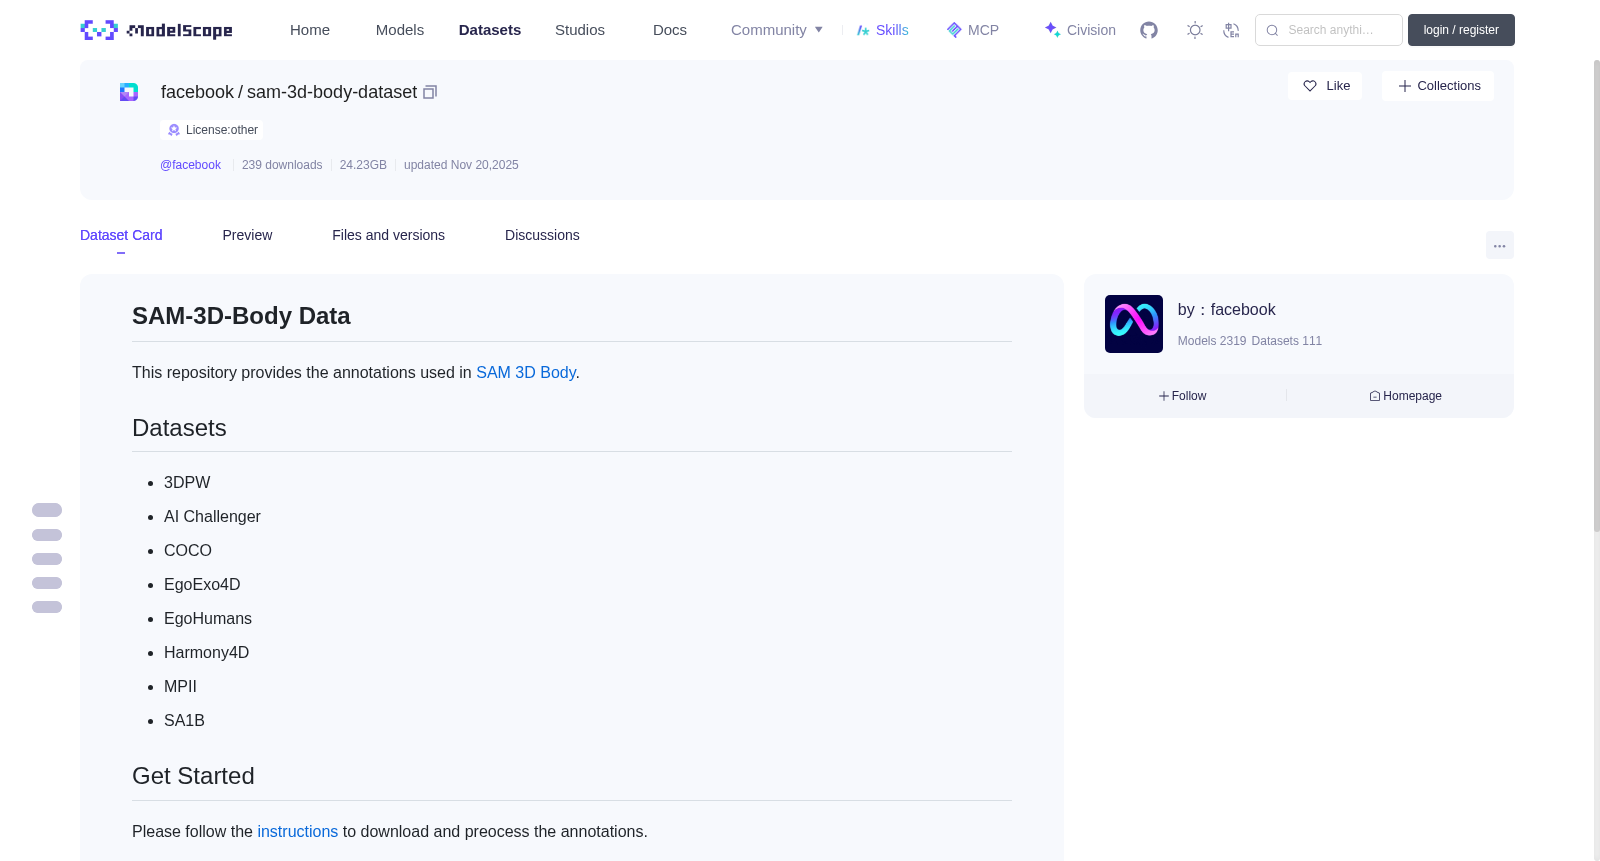This screenshot has height=861, width=1600.
Task: Click the Civision star icon
Action: 1052,30
